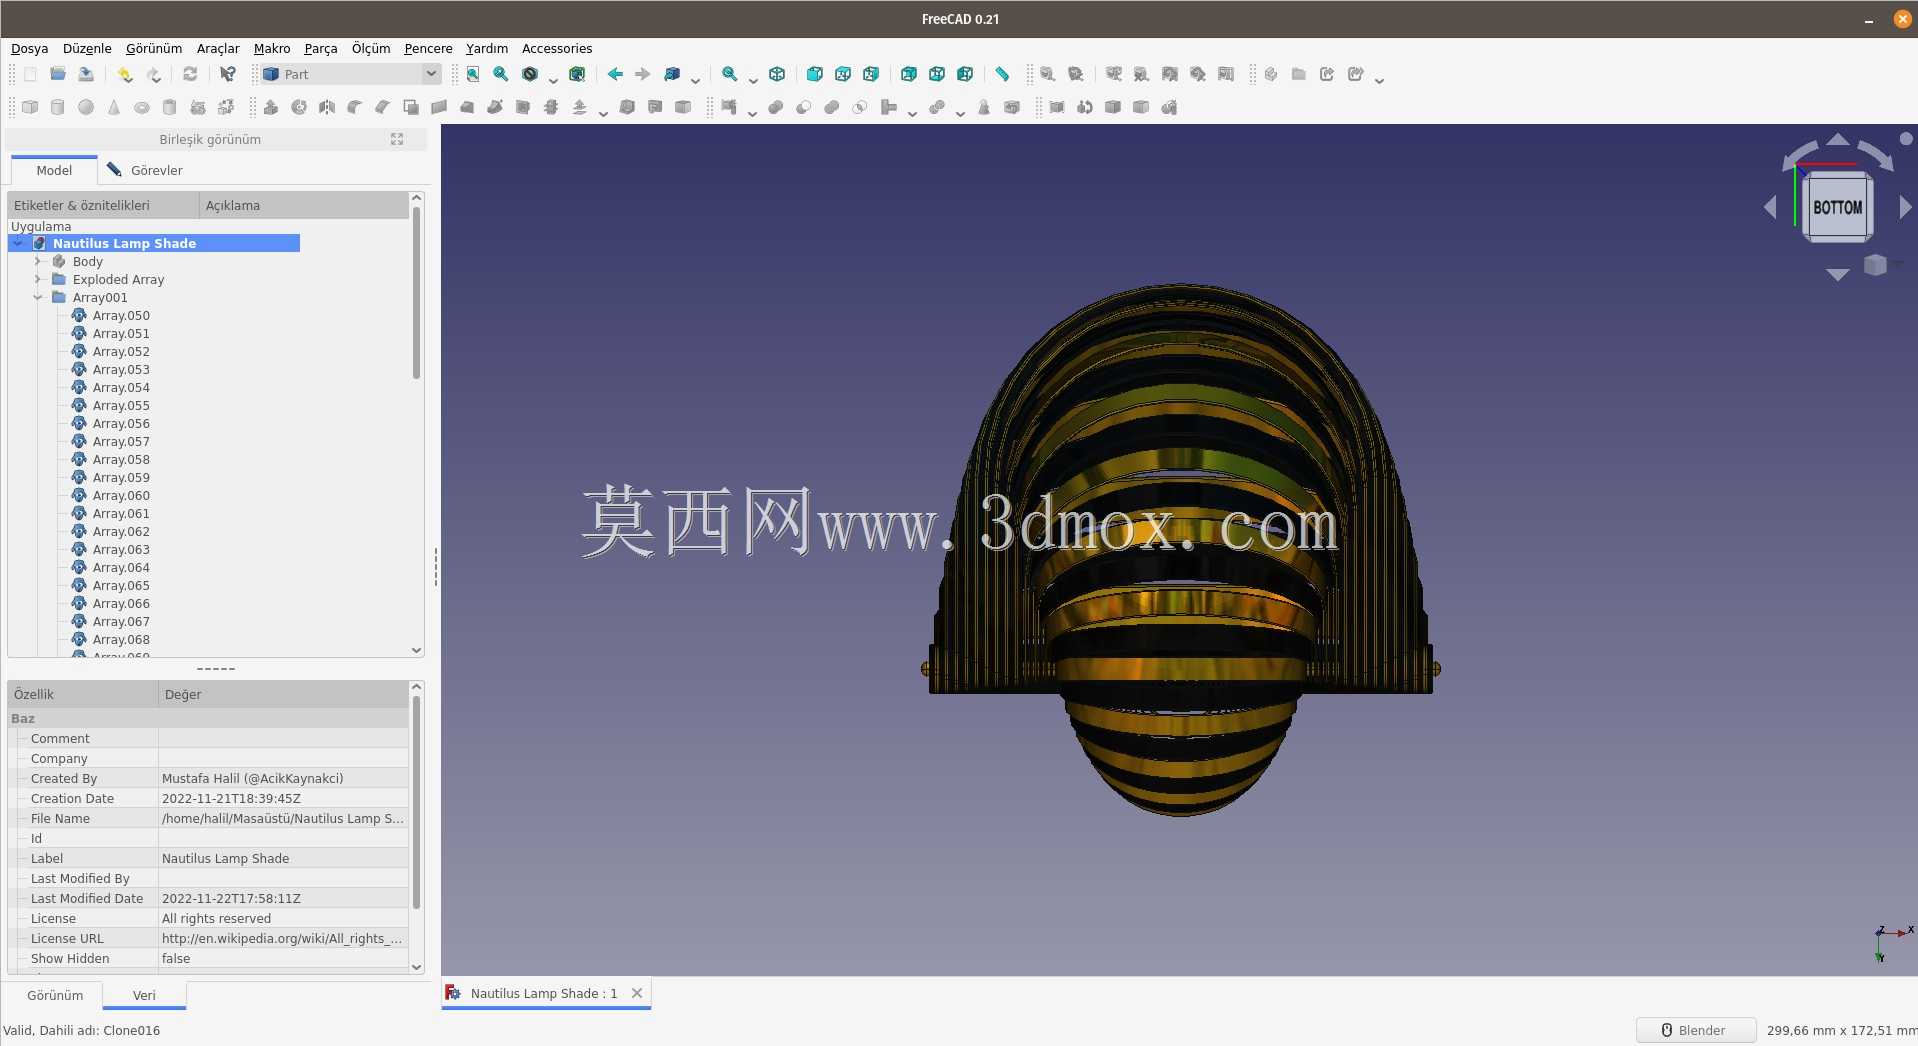Undo the last action via toolbar

coord(124,74)
